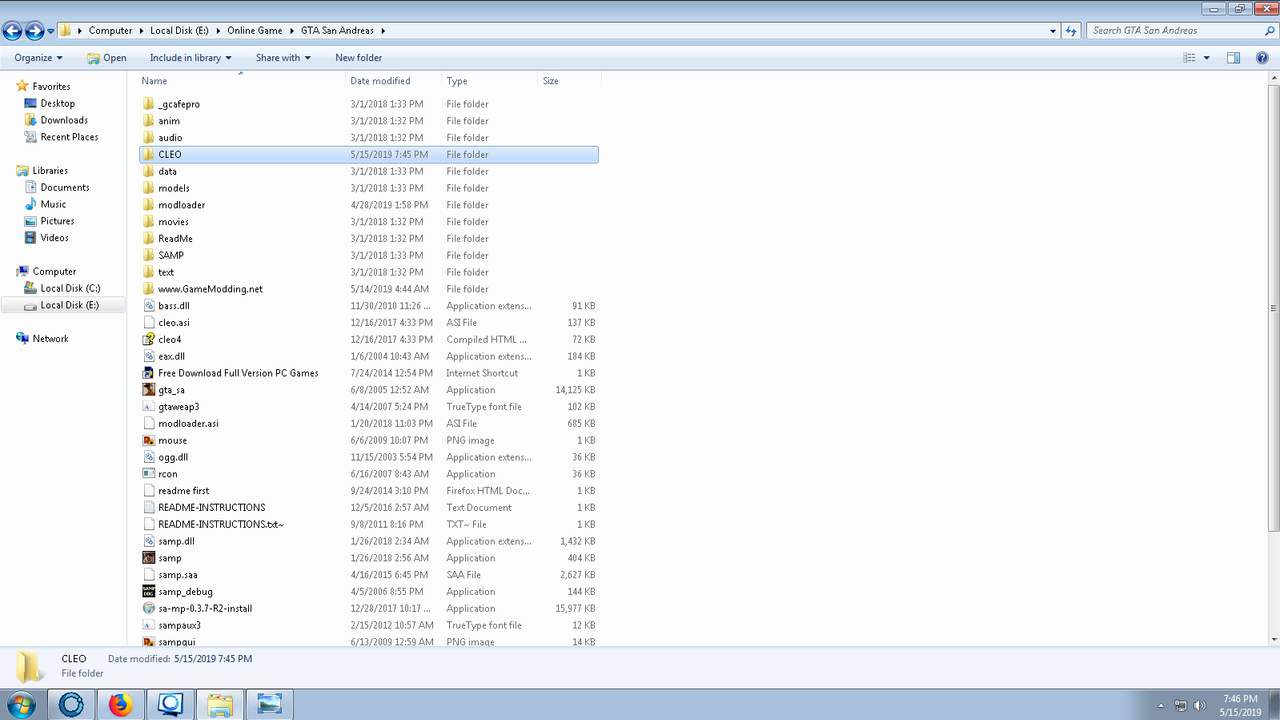Click the Favorites star icon
This screenshot has width=1280, height=720.
(x=22, y=87)
